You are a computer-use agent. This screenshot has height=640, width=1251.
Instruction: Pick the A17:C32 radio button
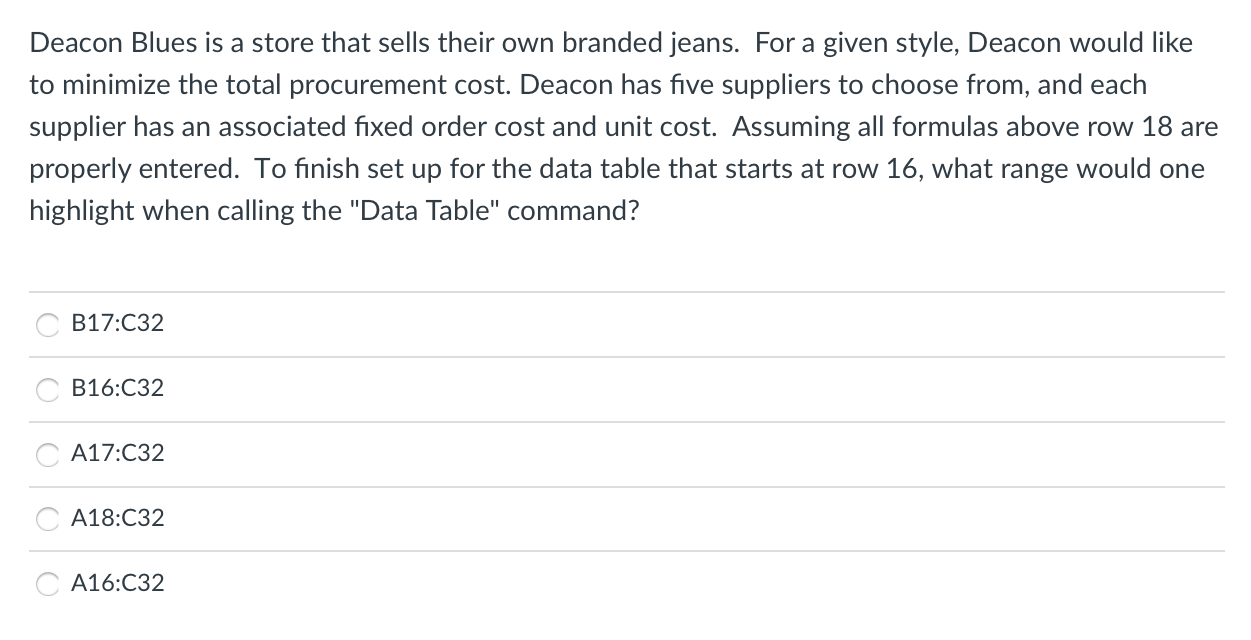48,455
